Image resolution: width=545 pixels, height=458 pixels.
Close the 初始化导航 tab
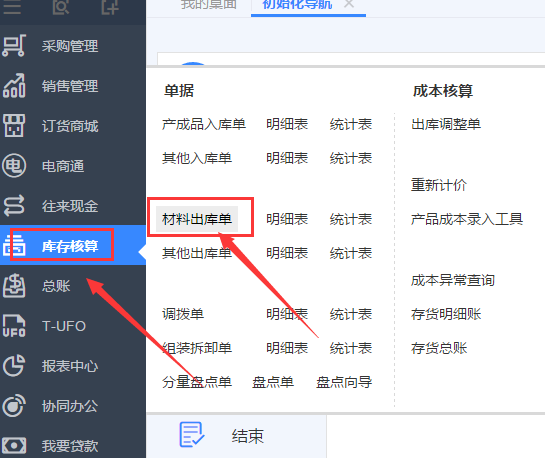coord(349,4)
